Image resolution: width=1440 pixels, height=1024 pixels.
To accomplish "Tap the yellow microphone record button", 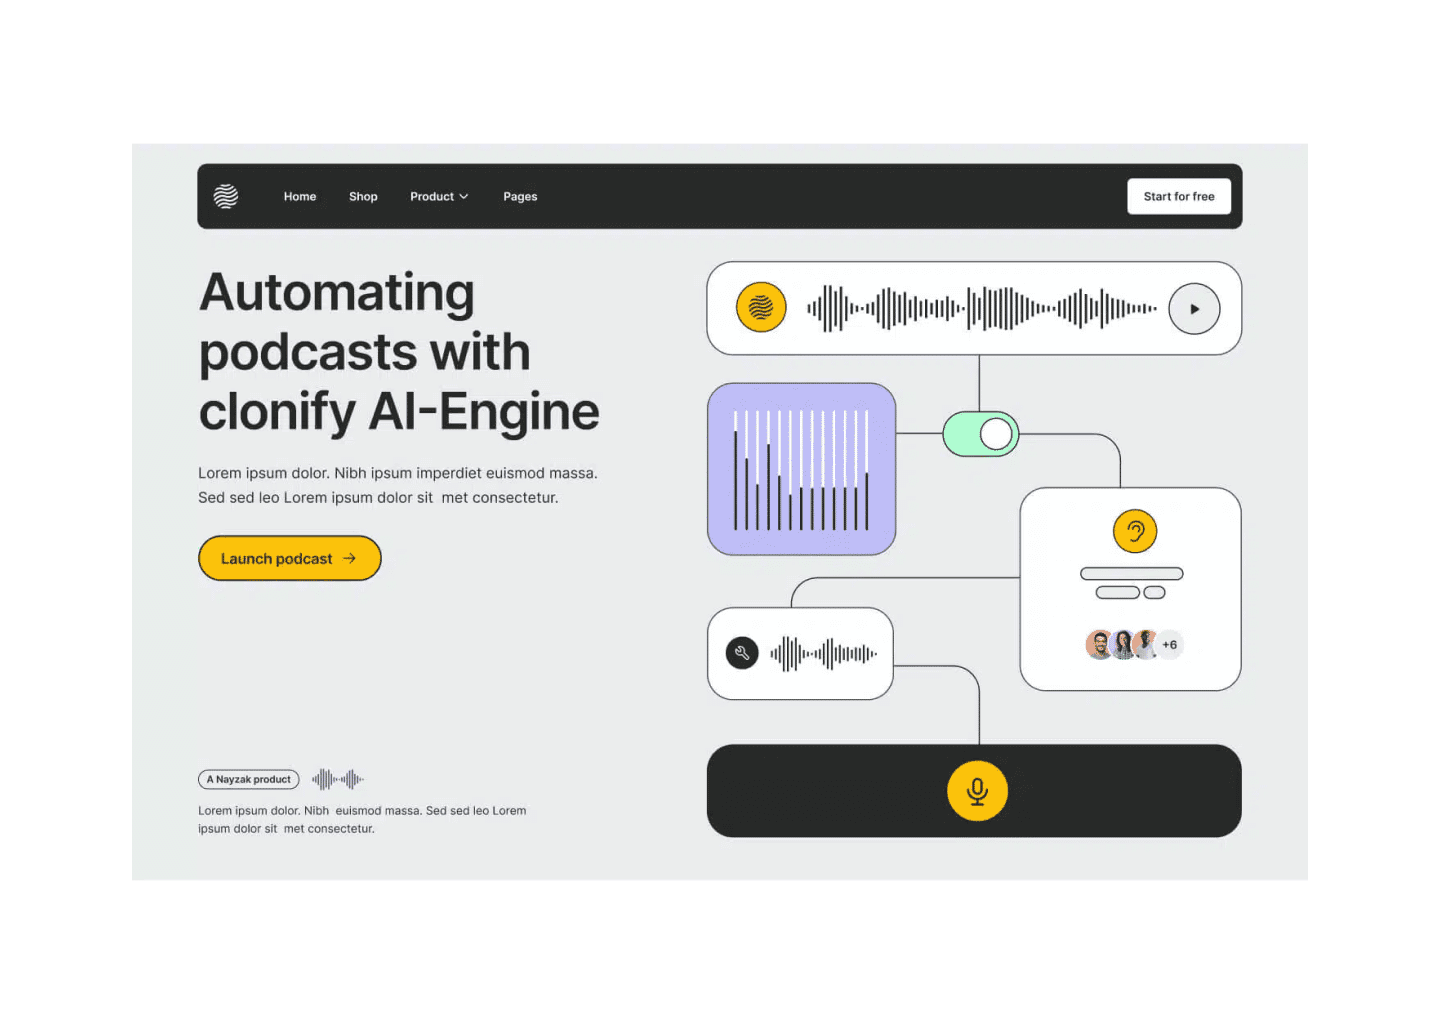I will (x=977, y=791).
